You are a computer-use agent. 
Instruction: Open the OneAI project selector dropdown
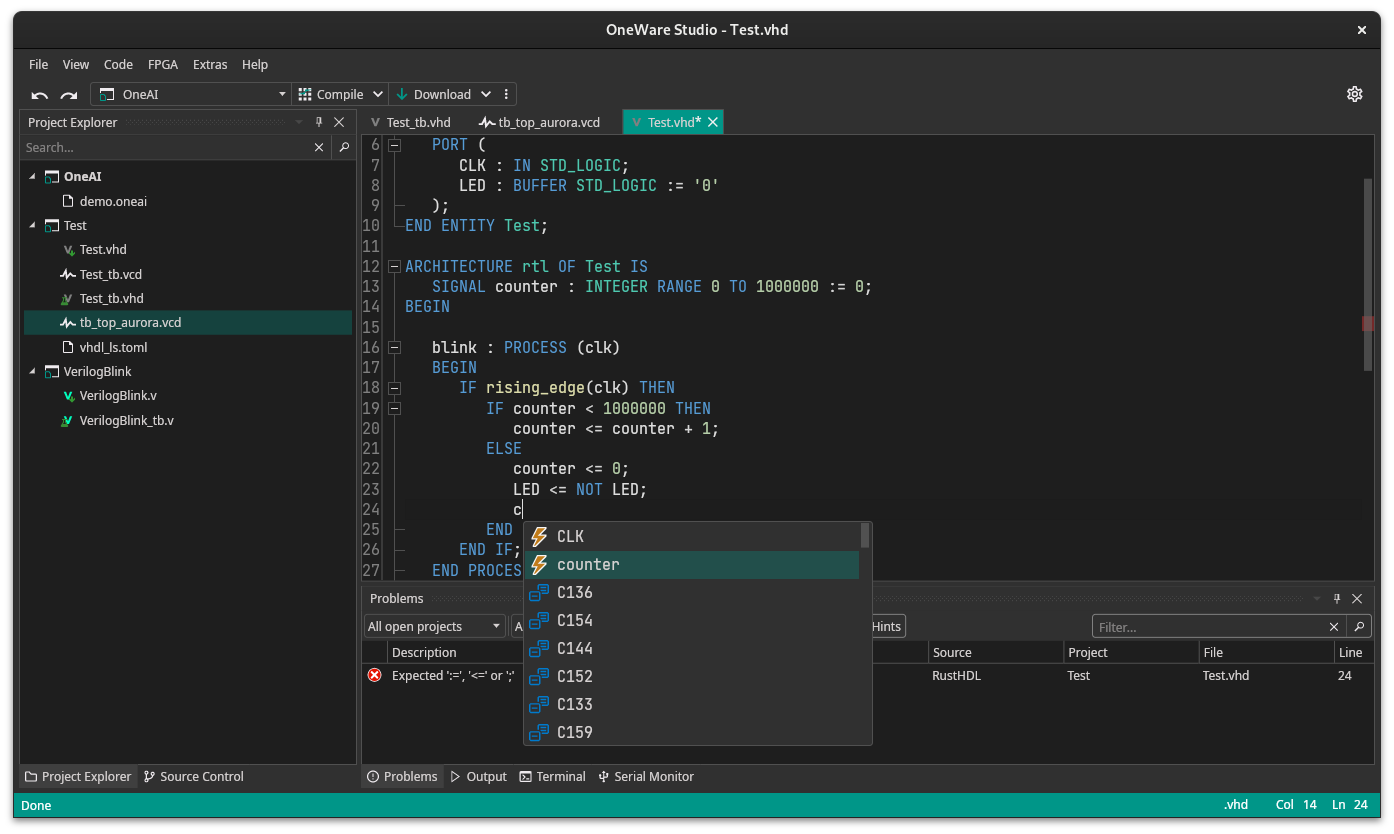tap(281, 93)
